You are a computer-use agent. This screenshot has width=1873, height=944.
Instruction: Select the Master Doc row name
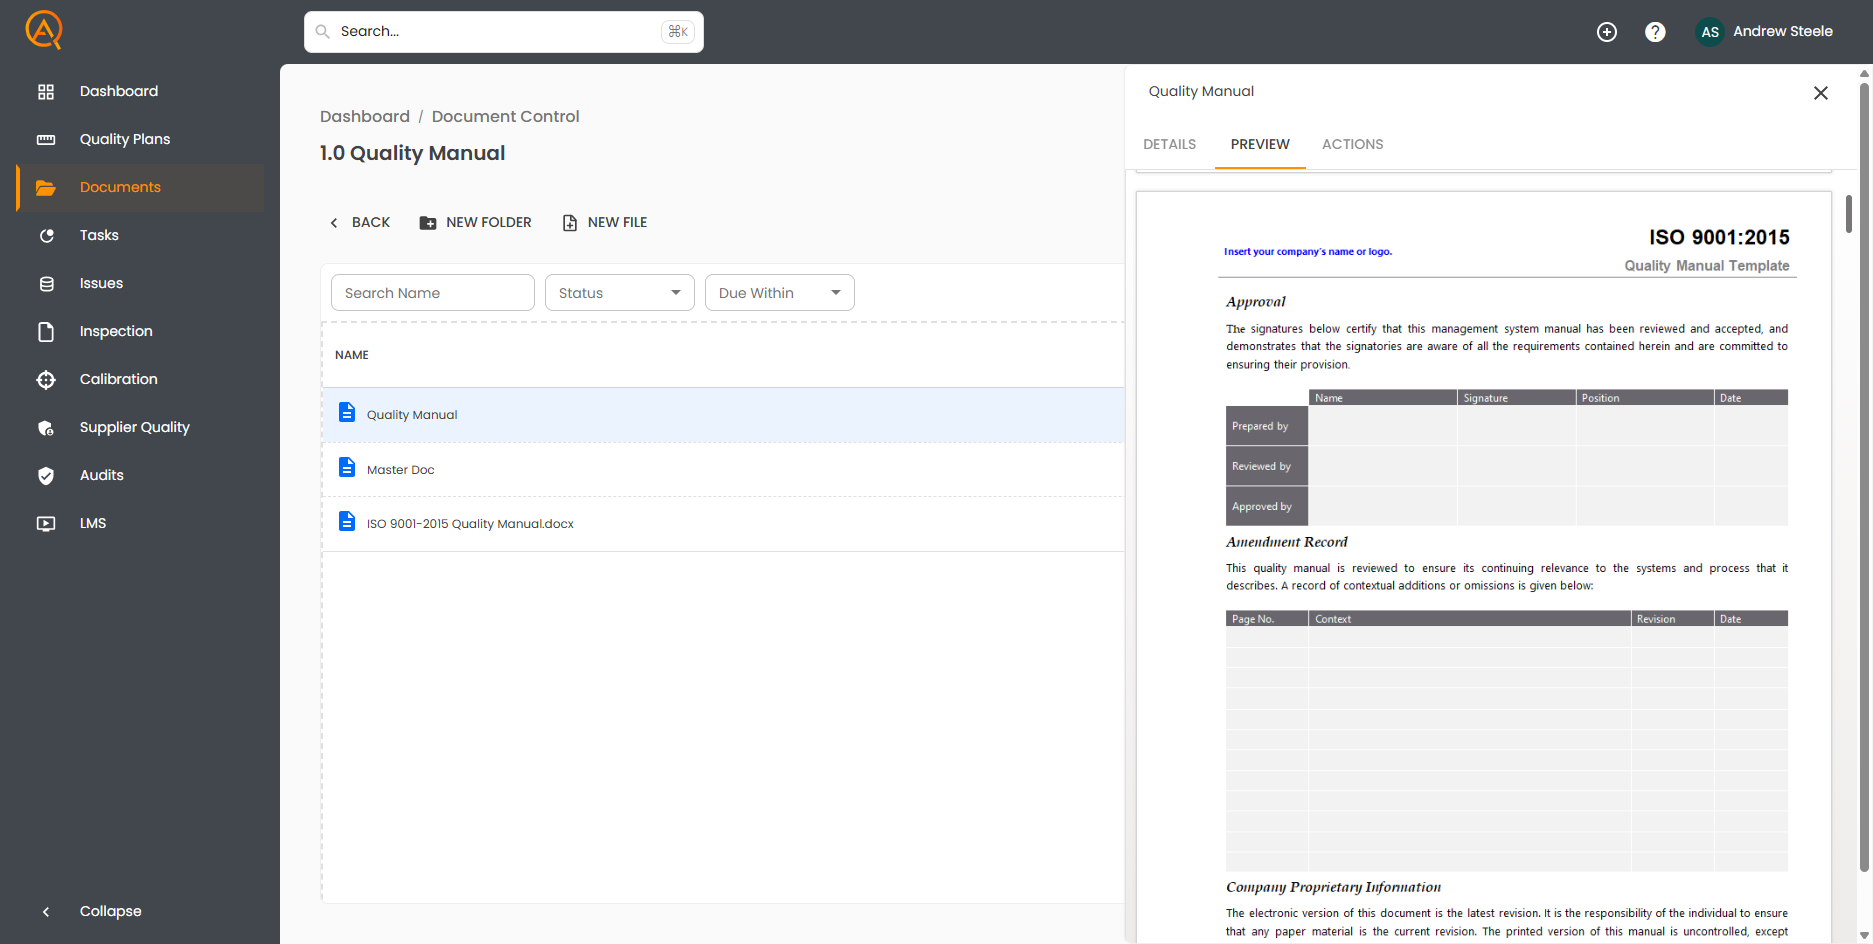(x=401, y=470)
